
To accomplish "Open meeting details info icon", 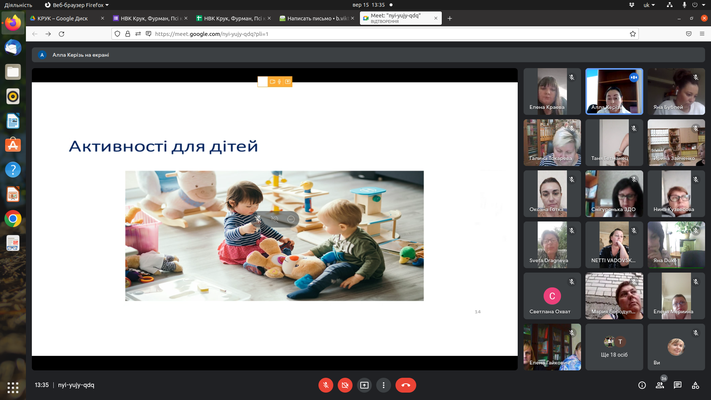I will click(x=642, y=385).
